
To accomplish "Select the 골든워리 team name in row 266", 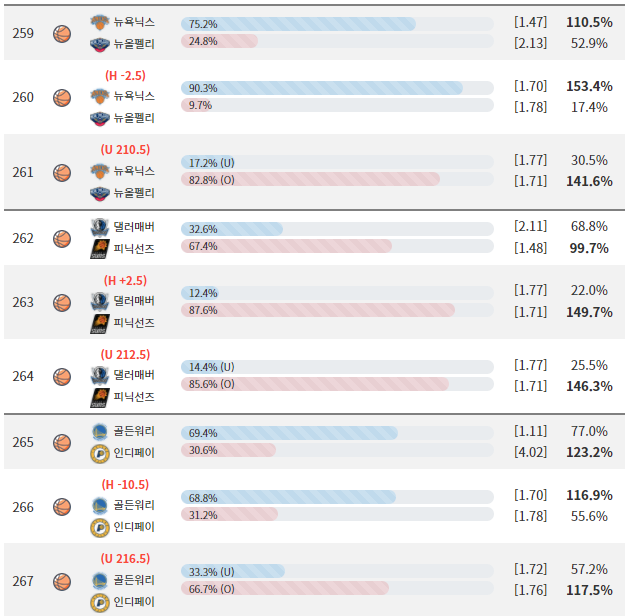I will click(x=134, y=504).
